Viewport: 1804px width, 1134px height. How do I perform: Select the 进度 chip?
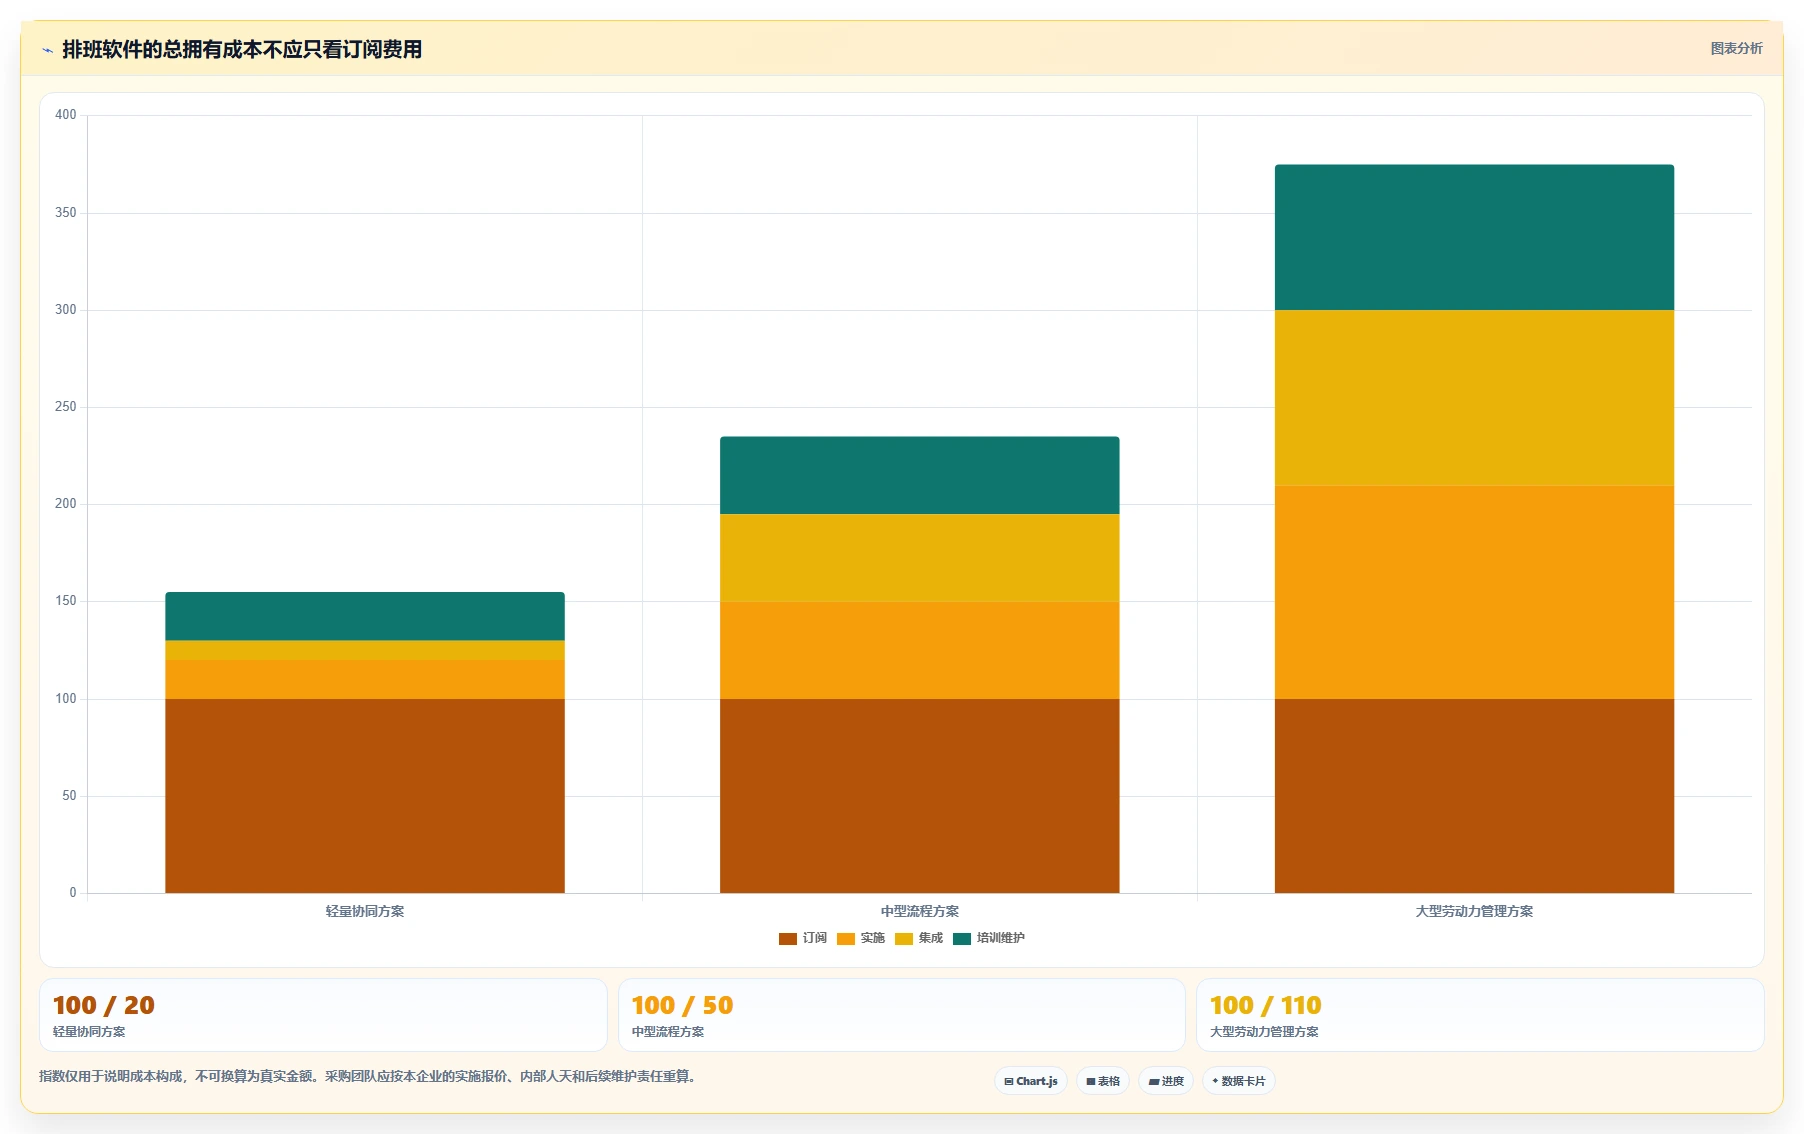pyautogui.click(x=1166, y=1081)
